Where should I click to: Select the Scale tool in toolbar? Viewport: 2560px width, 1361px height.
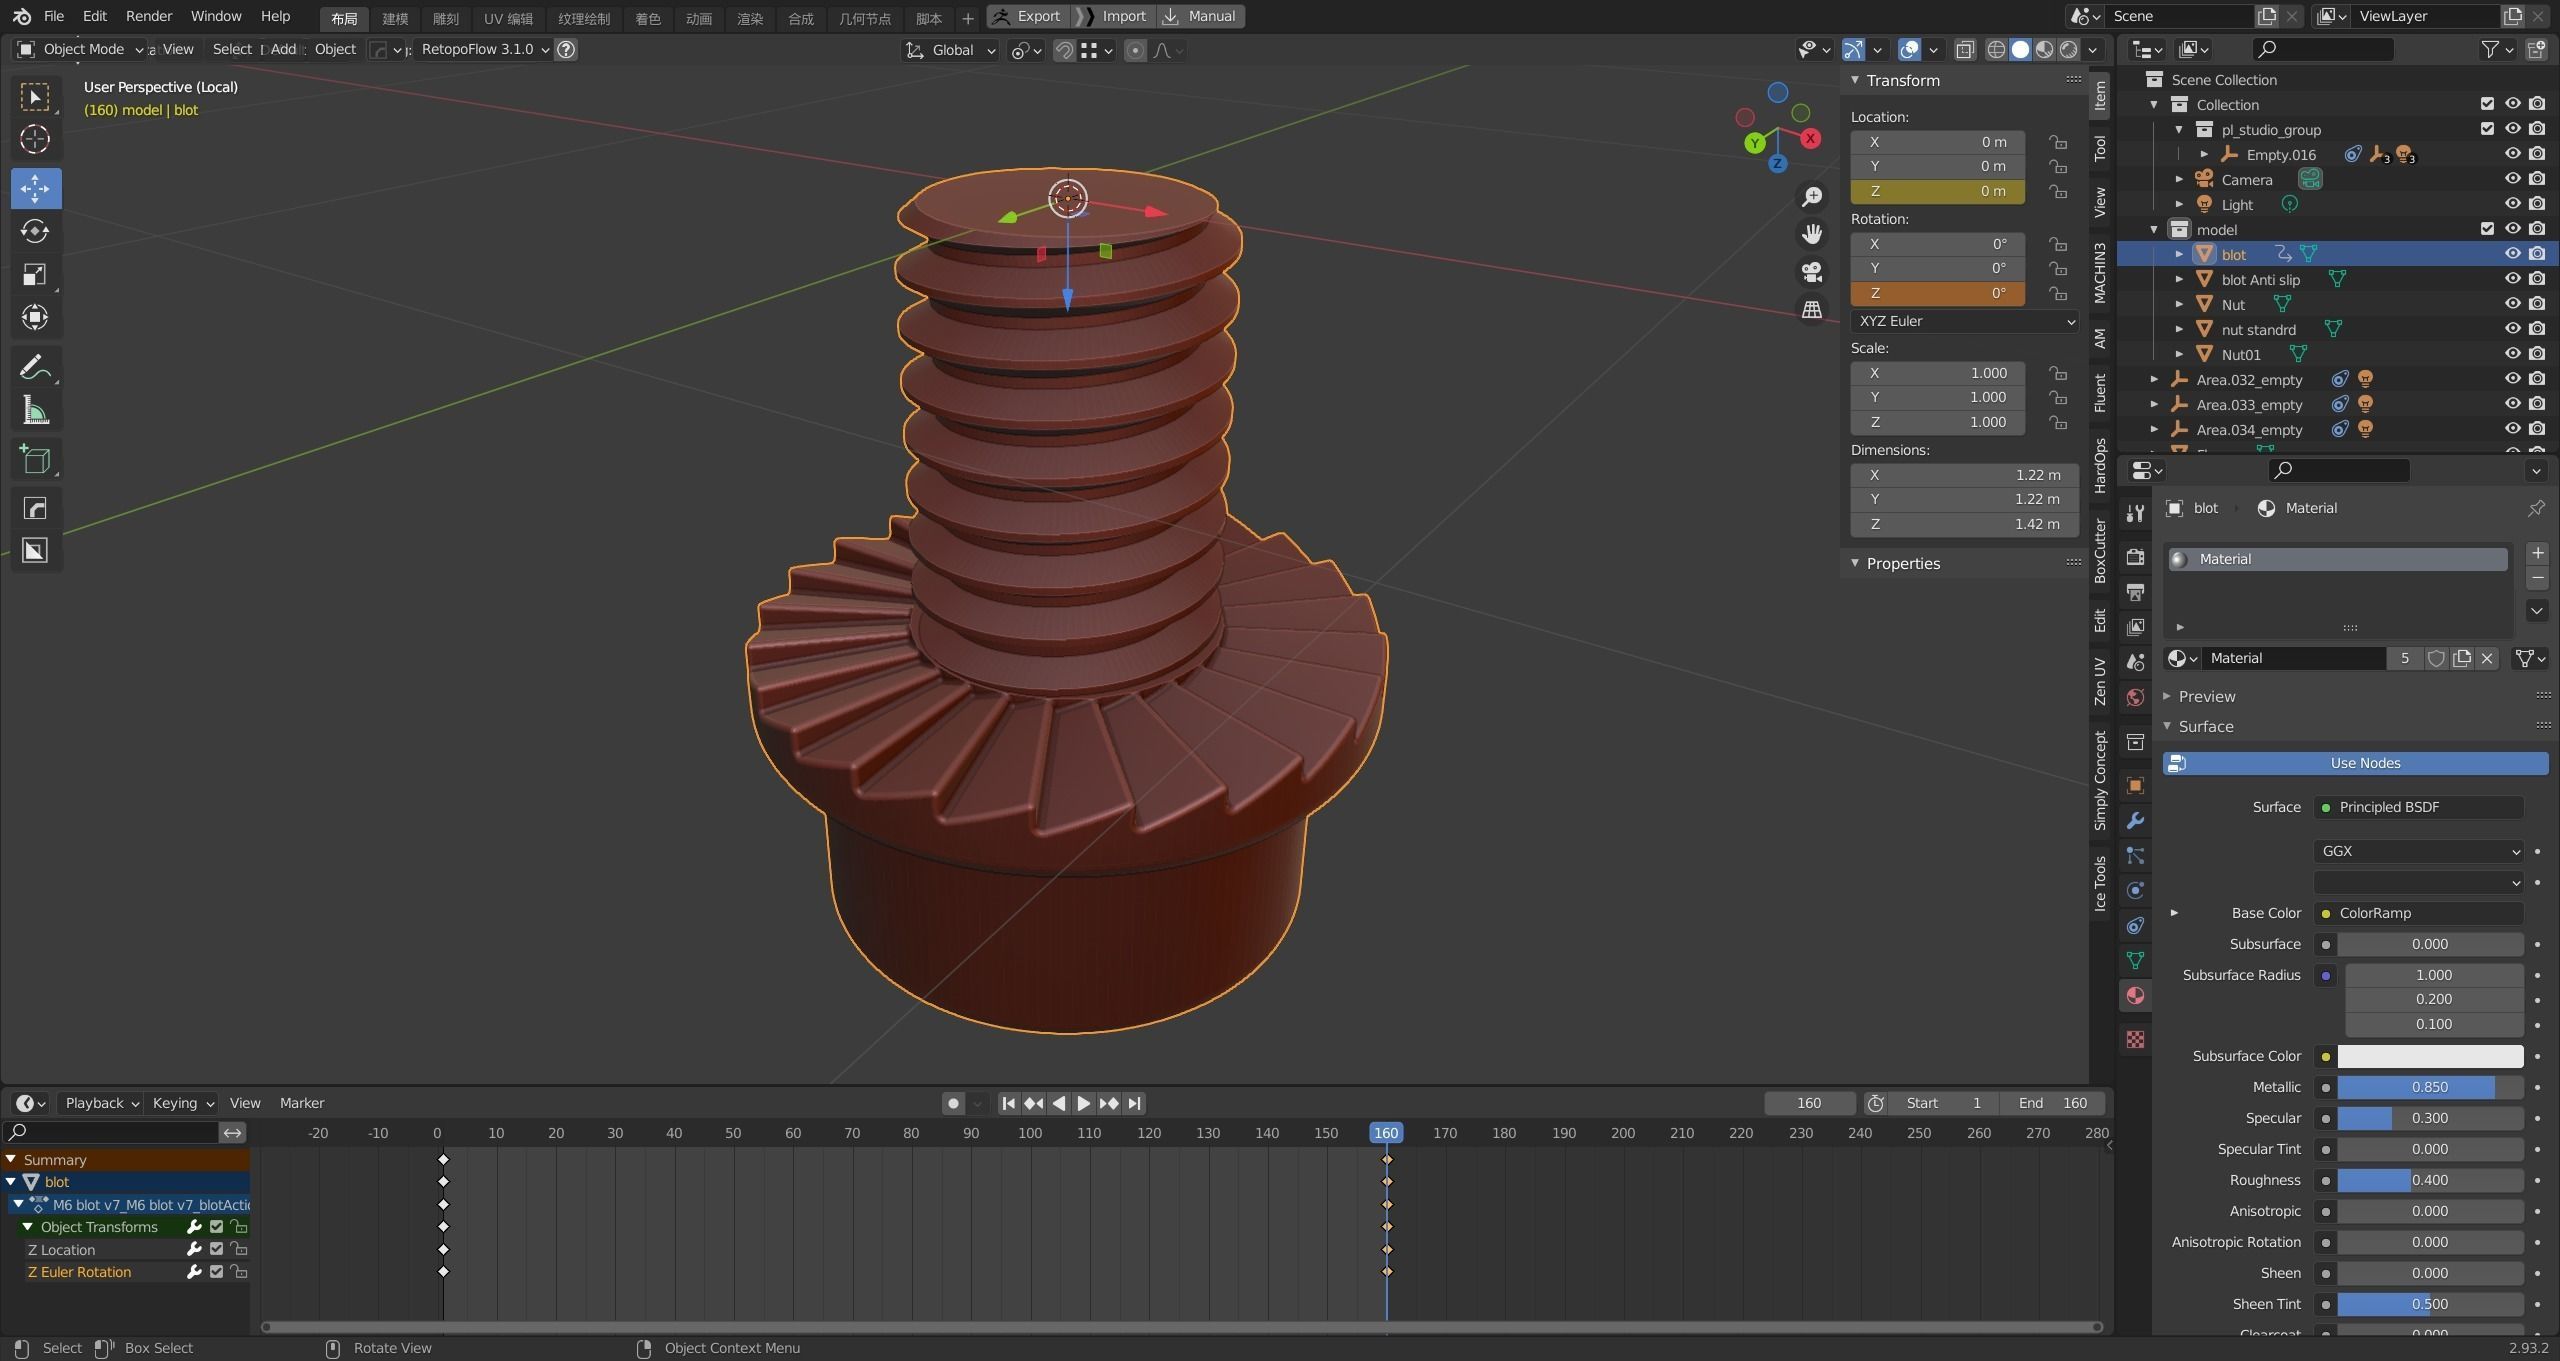(x=35, y=275)
